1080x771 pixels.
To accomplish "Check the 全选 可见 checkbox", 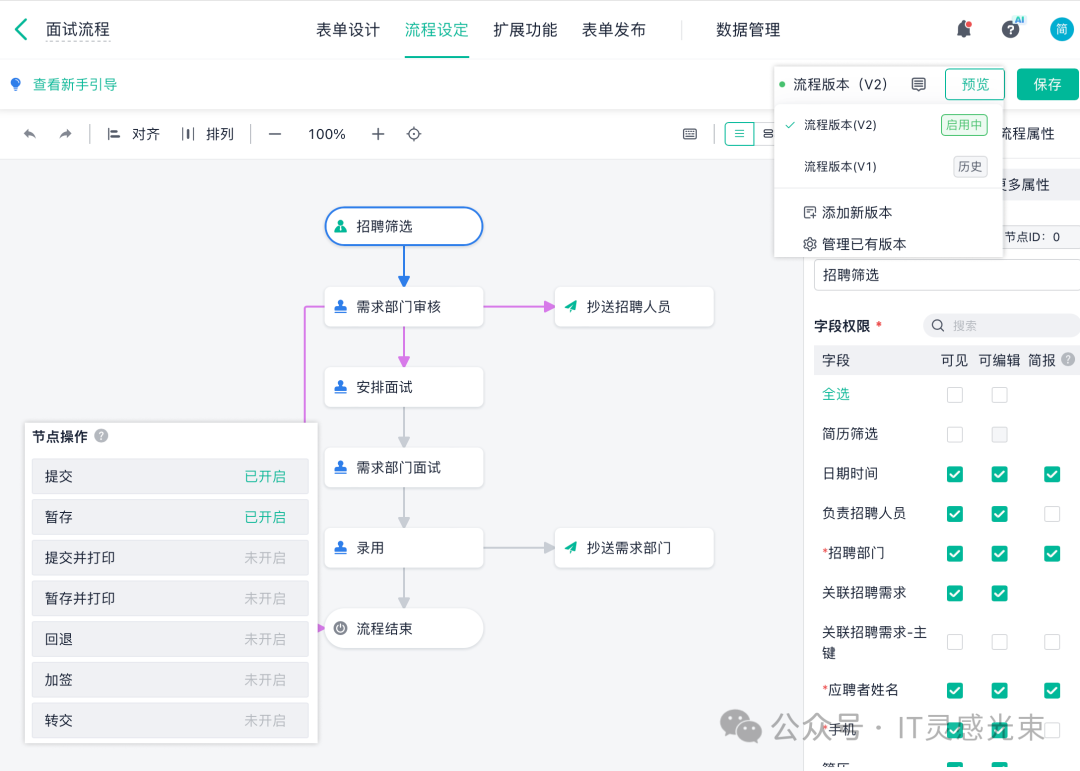I will click(x=955, y=395).
